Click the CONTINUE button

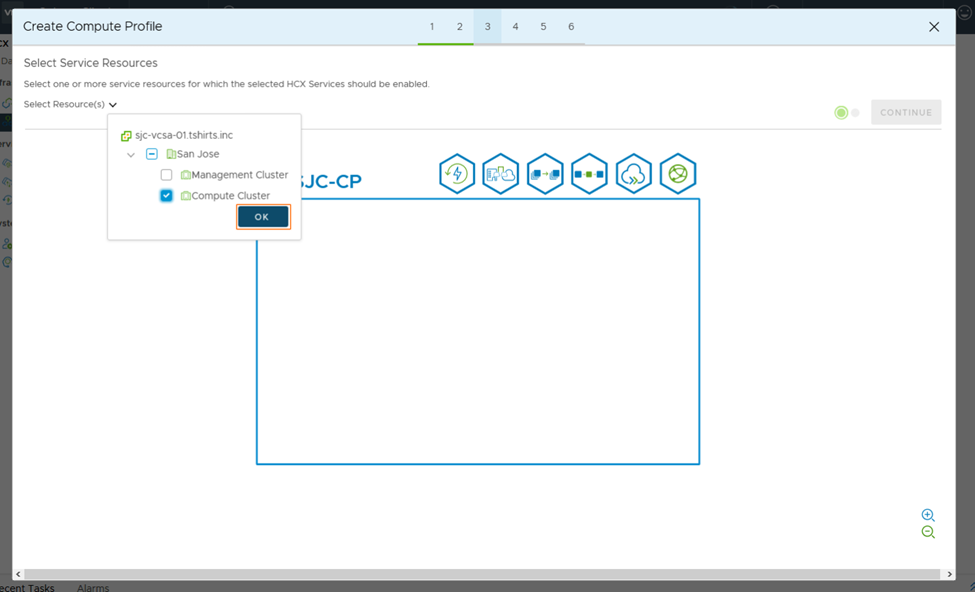906,112
